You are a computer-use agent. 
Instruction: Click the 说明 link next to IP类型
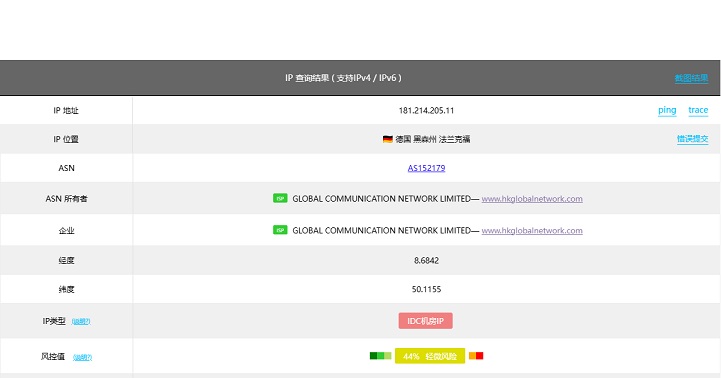point(81,321)
